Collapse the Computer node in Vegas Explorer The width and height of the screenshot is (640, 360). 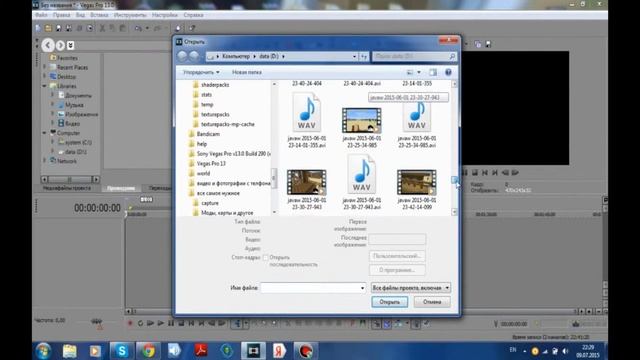44,133
